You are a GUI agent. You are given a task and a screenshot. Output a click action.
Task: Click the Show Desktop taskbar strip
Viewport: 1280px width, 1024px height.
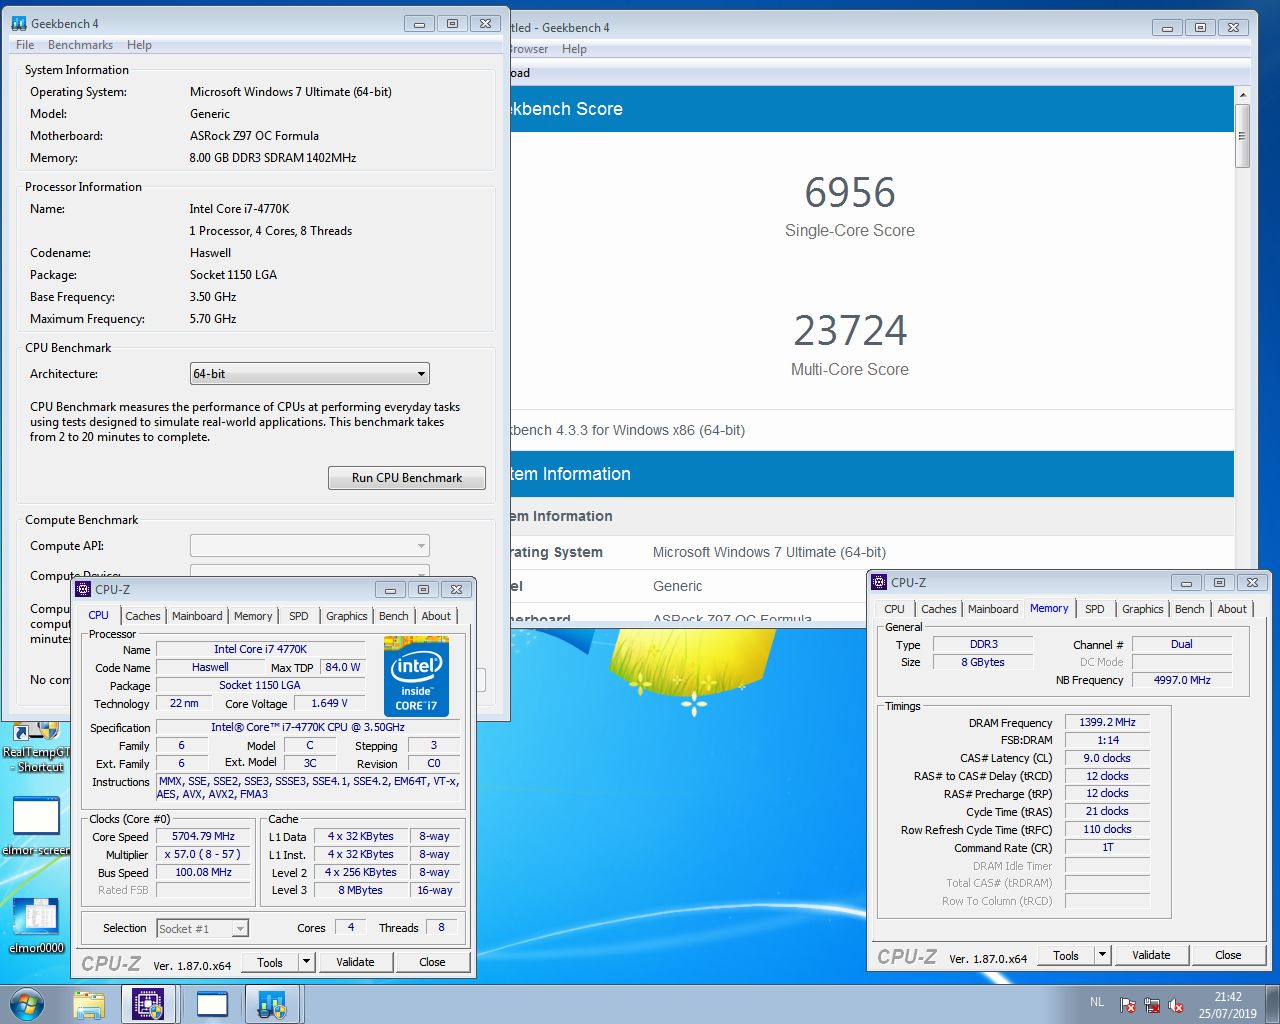(x=1272, y=1005)
